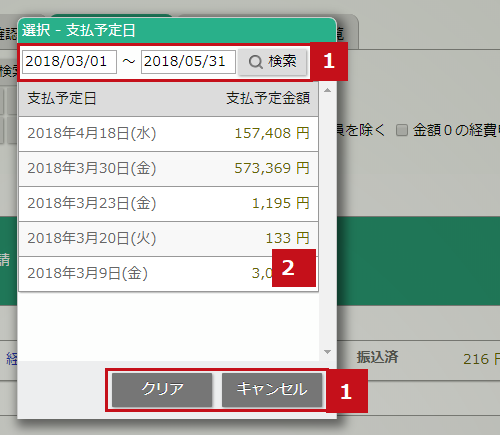The height and width of the screenshot is (435, 500).
Task: Click the 検索 search button
Action: coord(273,62)
